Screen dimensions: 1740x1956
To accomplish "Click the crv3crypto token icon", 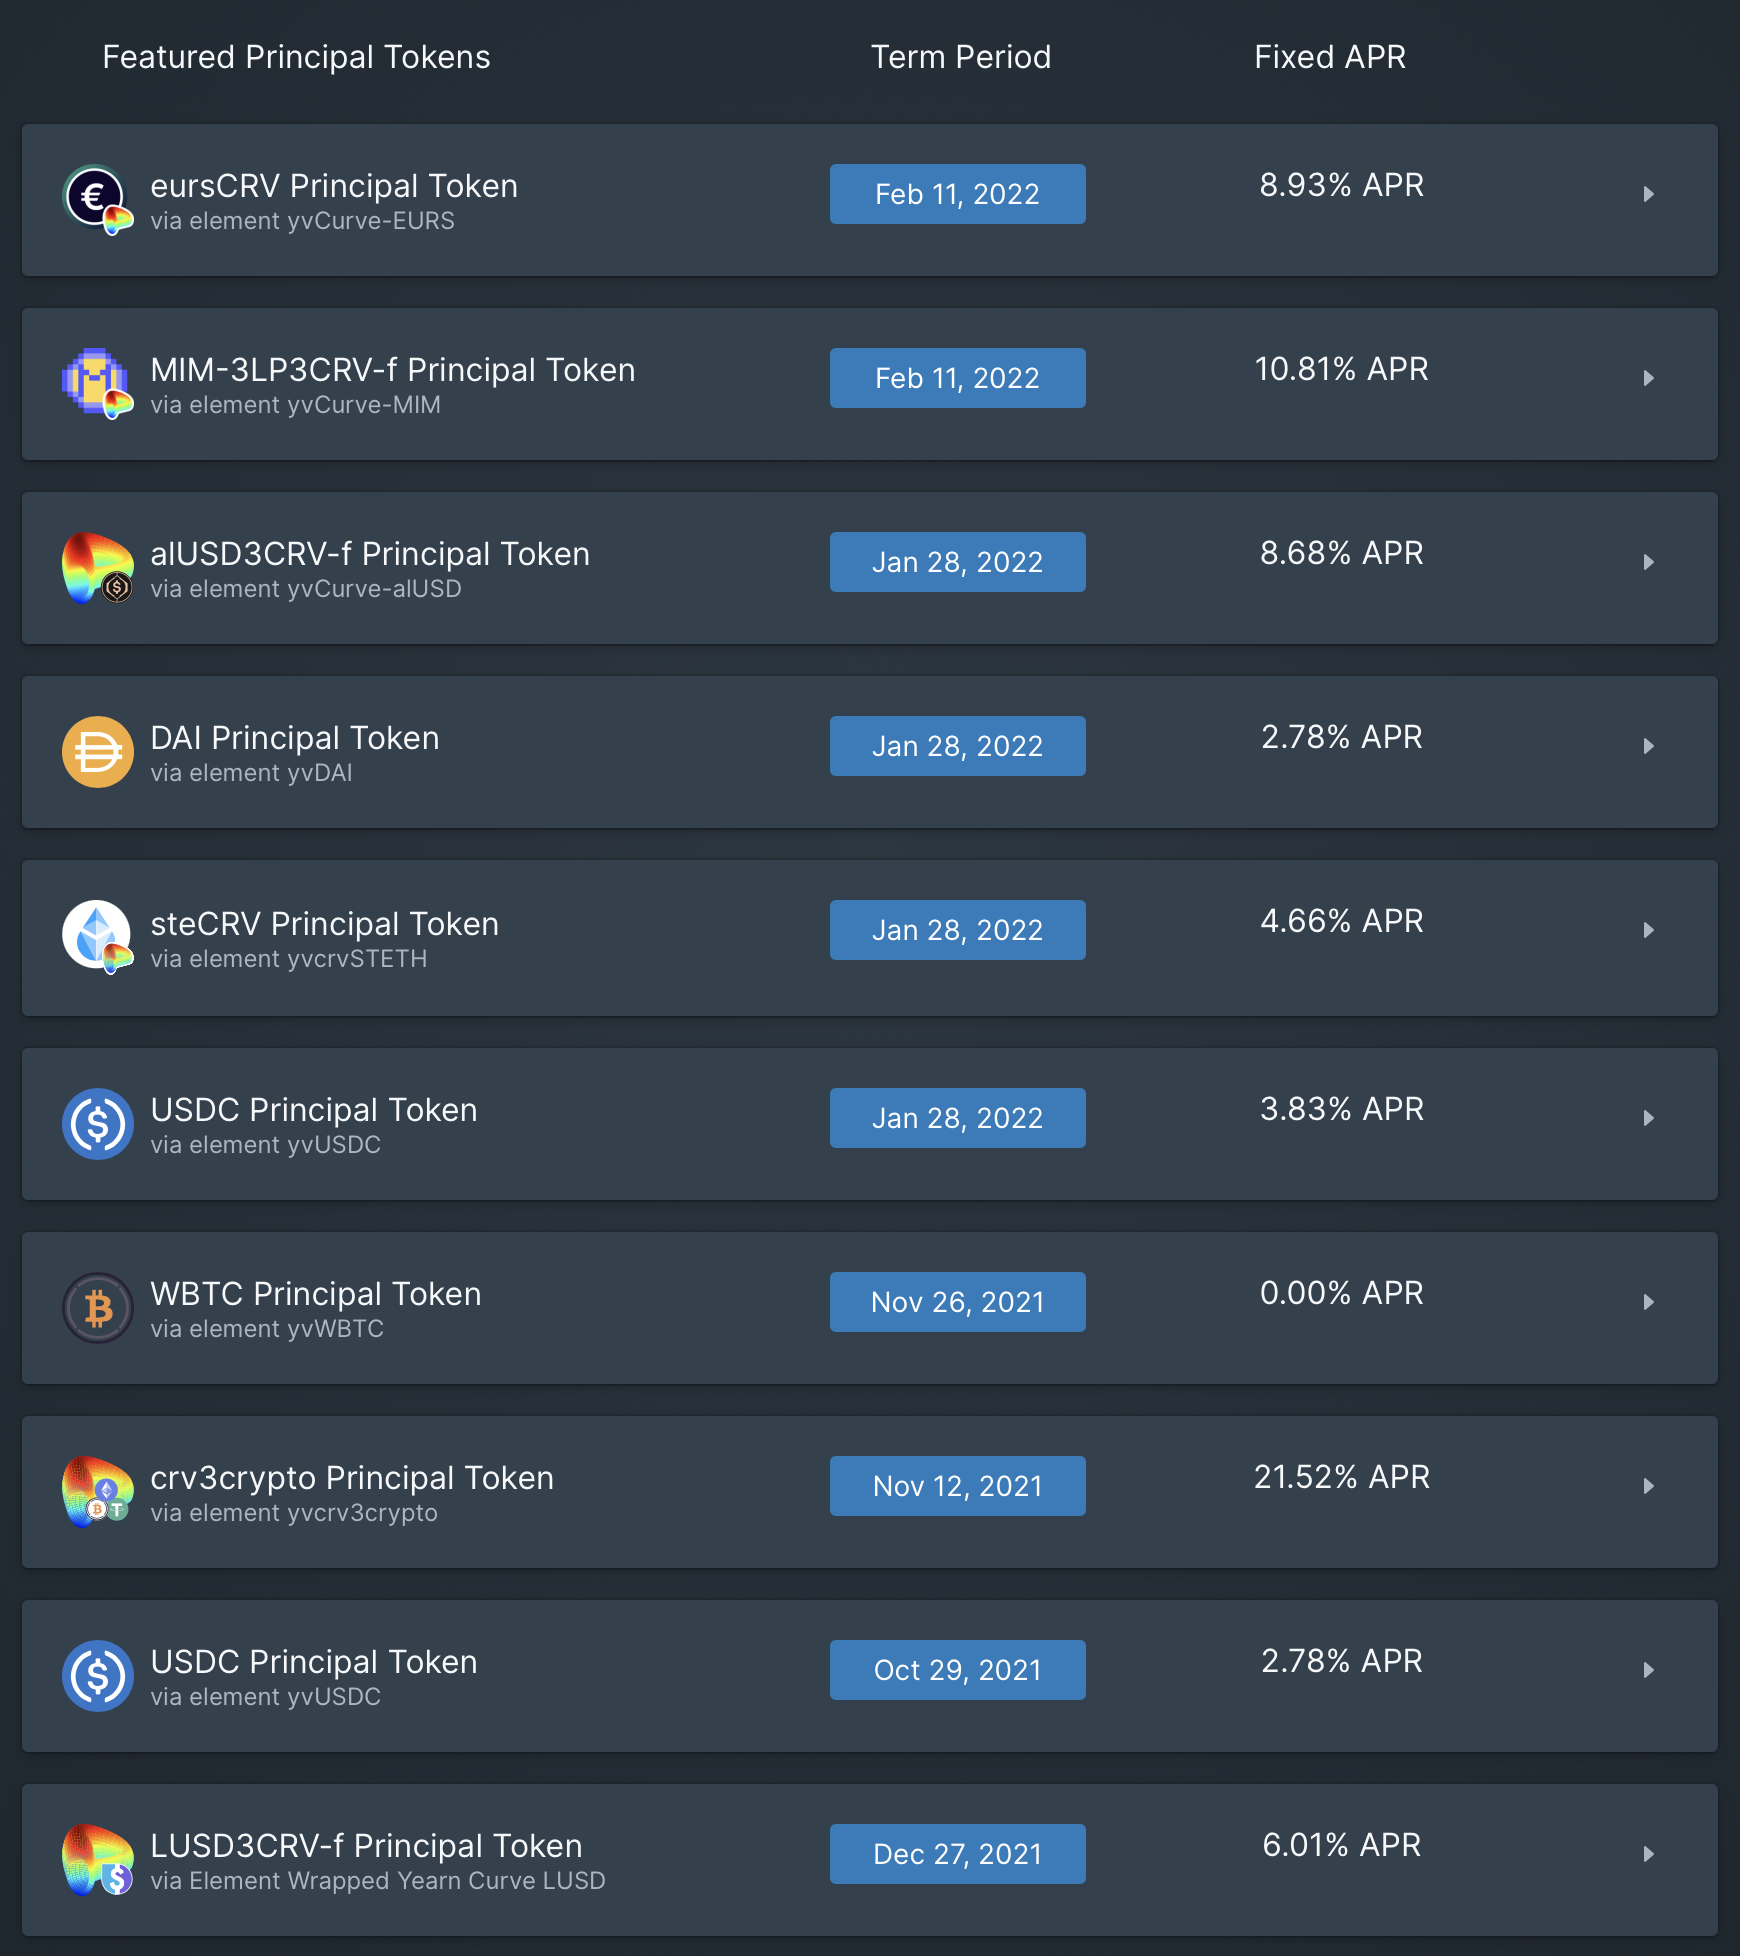I will click(x=97, y=1491).
